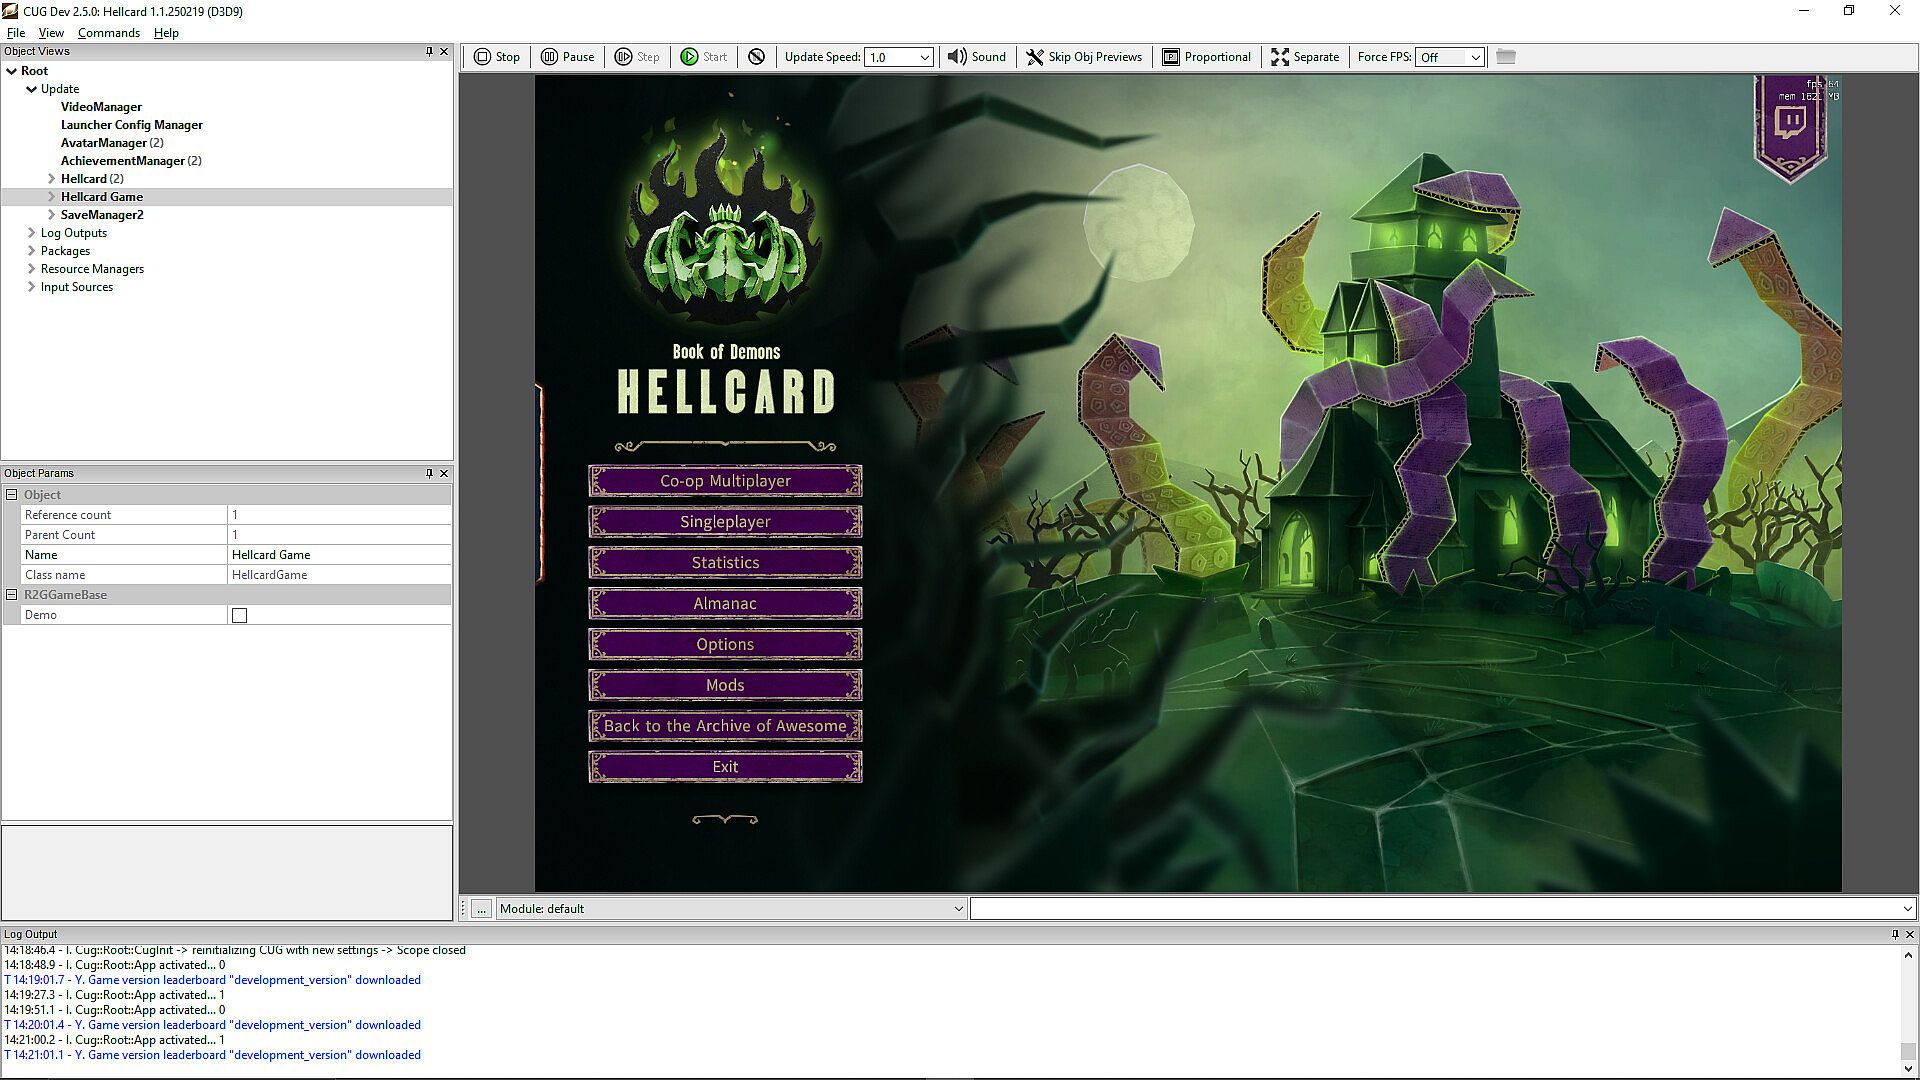Click the Singleplayer game button
This screenshot has height=1080, width=1920.
725,522
